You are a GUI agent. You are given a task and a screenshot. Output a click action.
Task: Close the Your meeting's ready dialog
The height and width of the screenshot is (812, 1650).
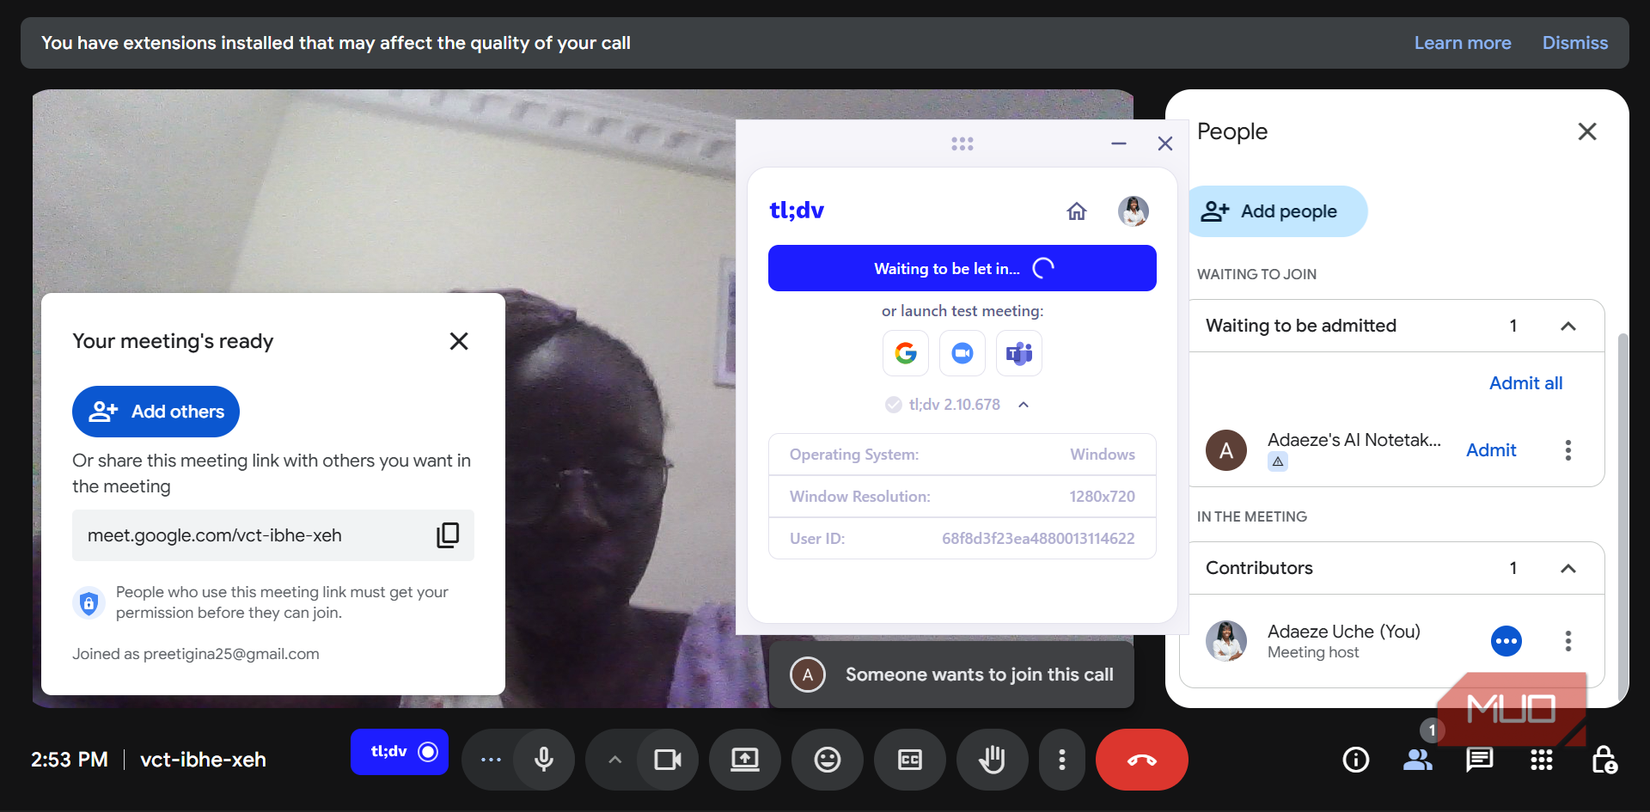pos(459,341)
